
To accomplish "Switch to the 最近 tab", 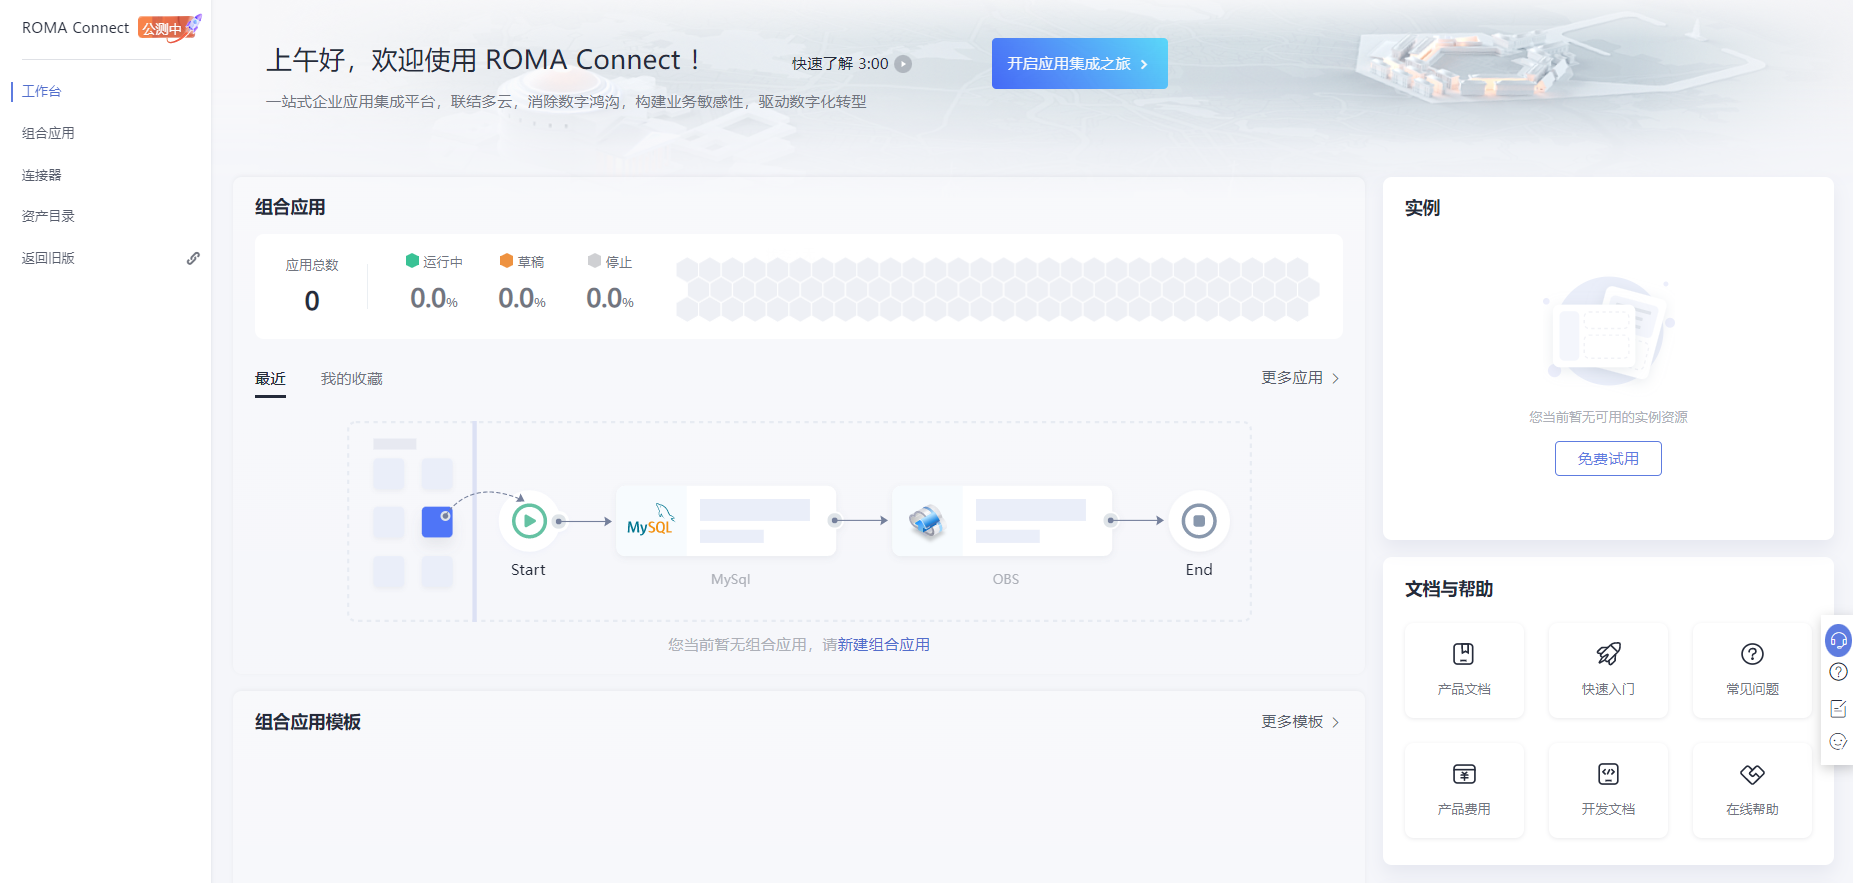I will [x=270, y=379].
